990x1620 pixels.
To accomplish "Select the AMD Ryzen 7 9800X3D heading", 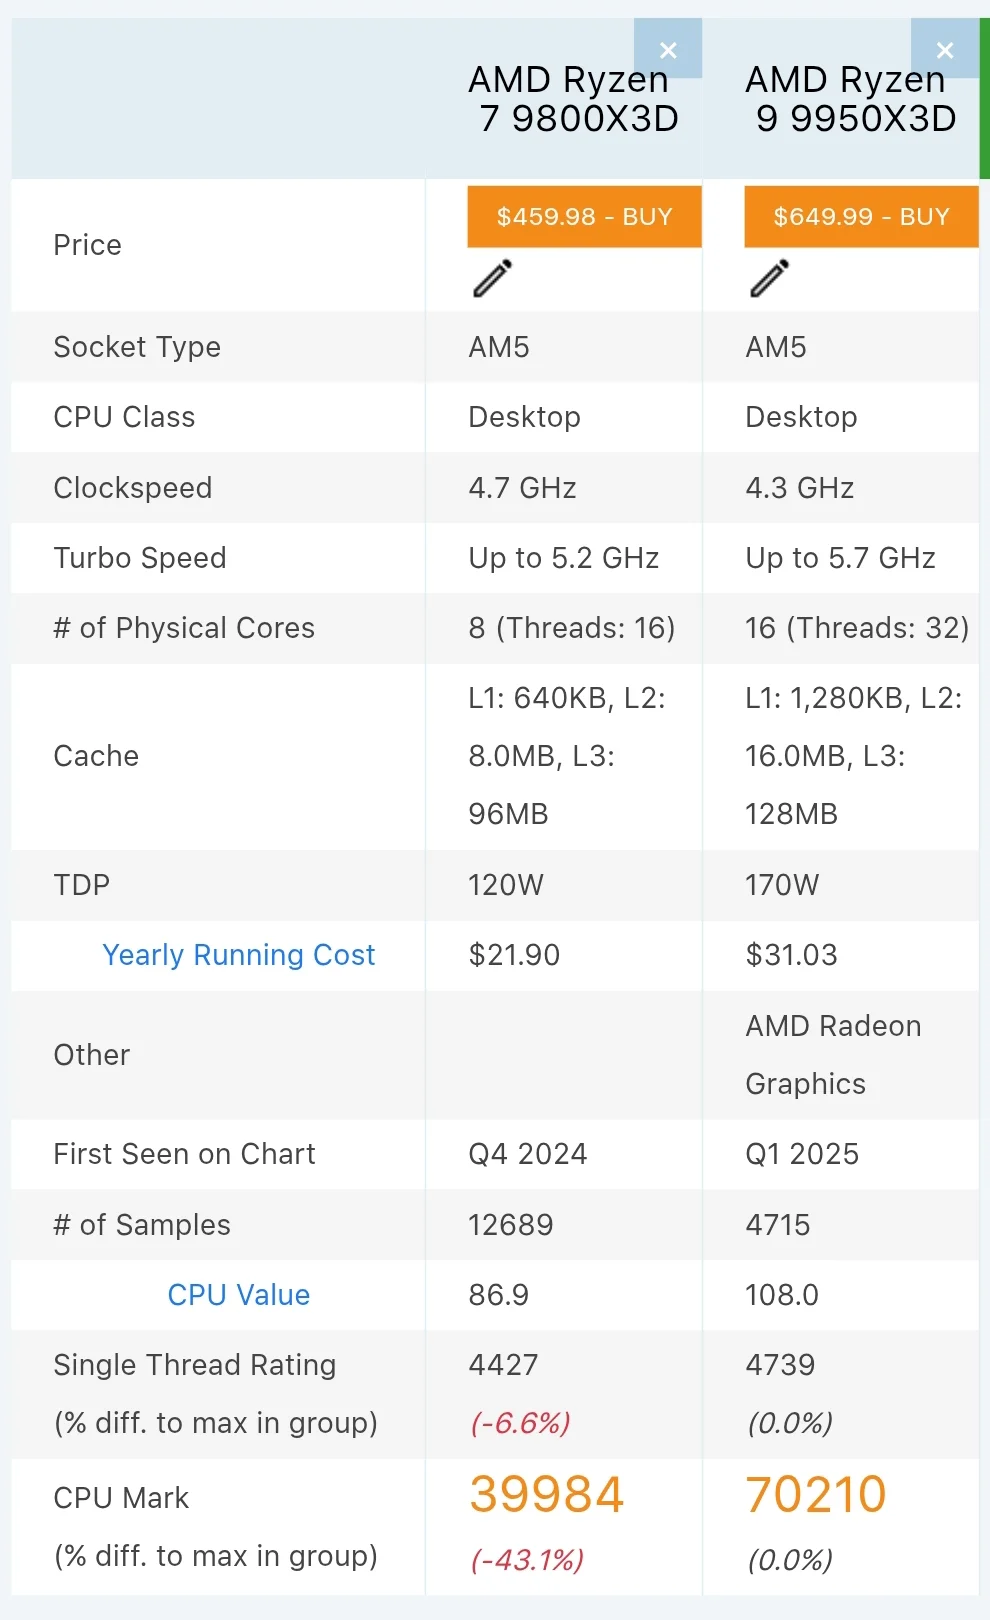I will point(573,99).
